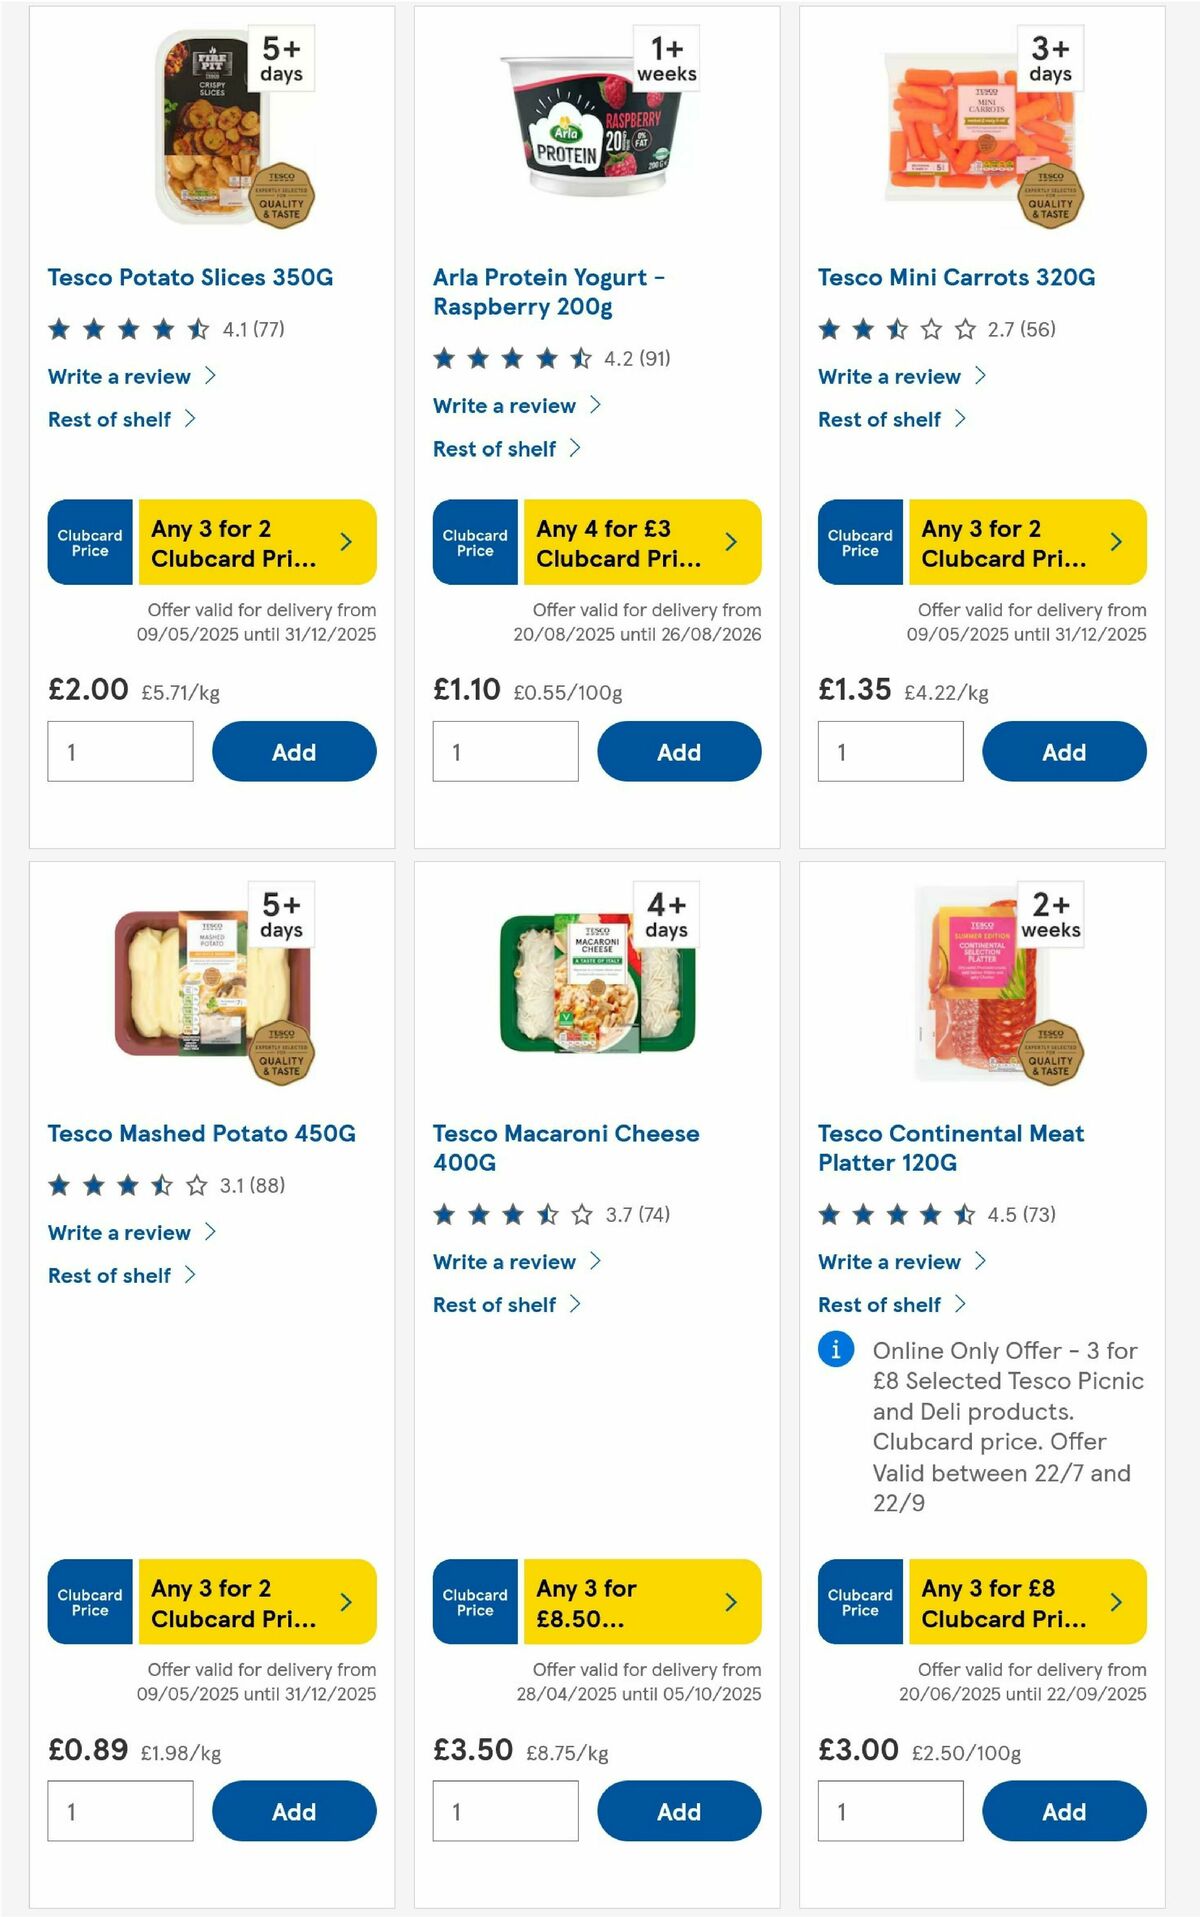Add Tesco Mini Carrots to the basket
Screen dimensions: 1200x1917
(x=1064, y=751)
